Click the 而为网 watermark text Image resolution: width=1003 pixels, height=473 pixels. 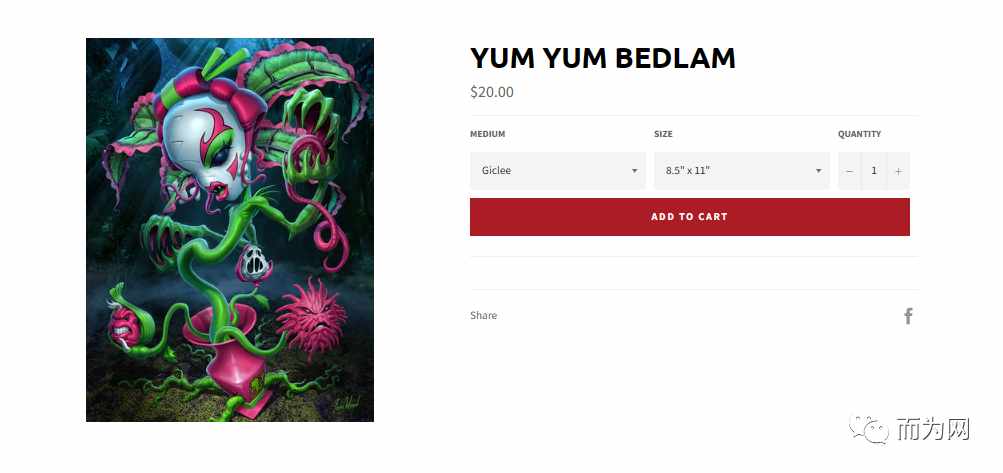pyautogui.click(x=933, y=429)
